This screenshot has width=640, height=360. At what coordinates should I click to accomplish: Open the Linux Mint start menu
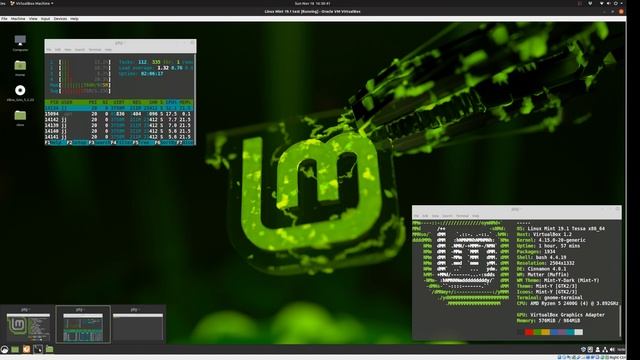[4, 349]
